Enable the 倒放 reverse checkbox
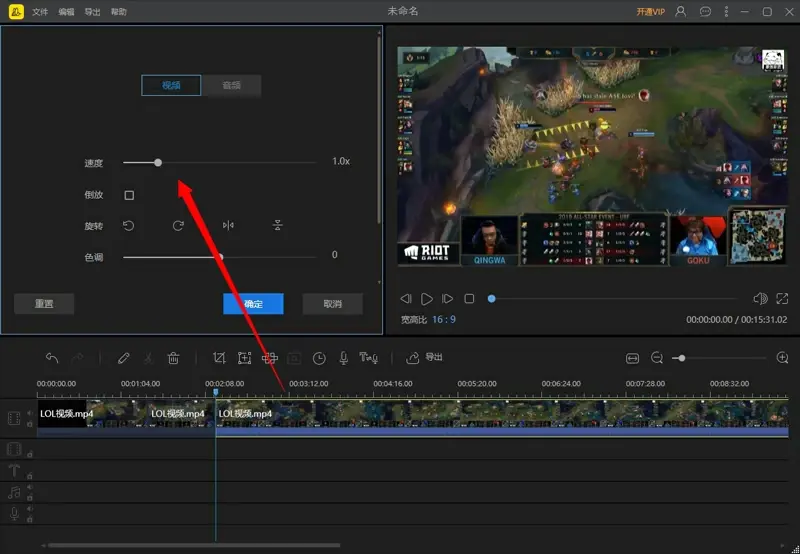This screenshot has width=800, height=554. click(x=129, y=195)
